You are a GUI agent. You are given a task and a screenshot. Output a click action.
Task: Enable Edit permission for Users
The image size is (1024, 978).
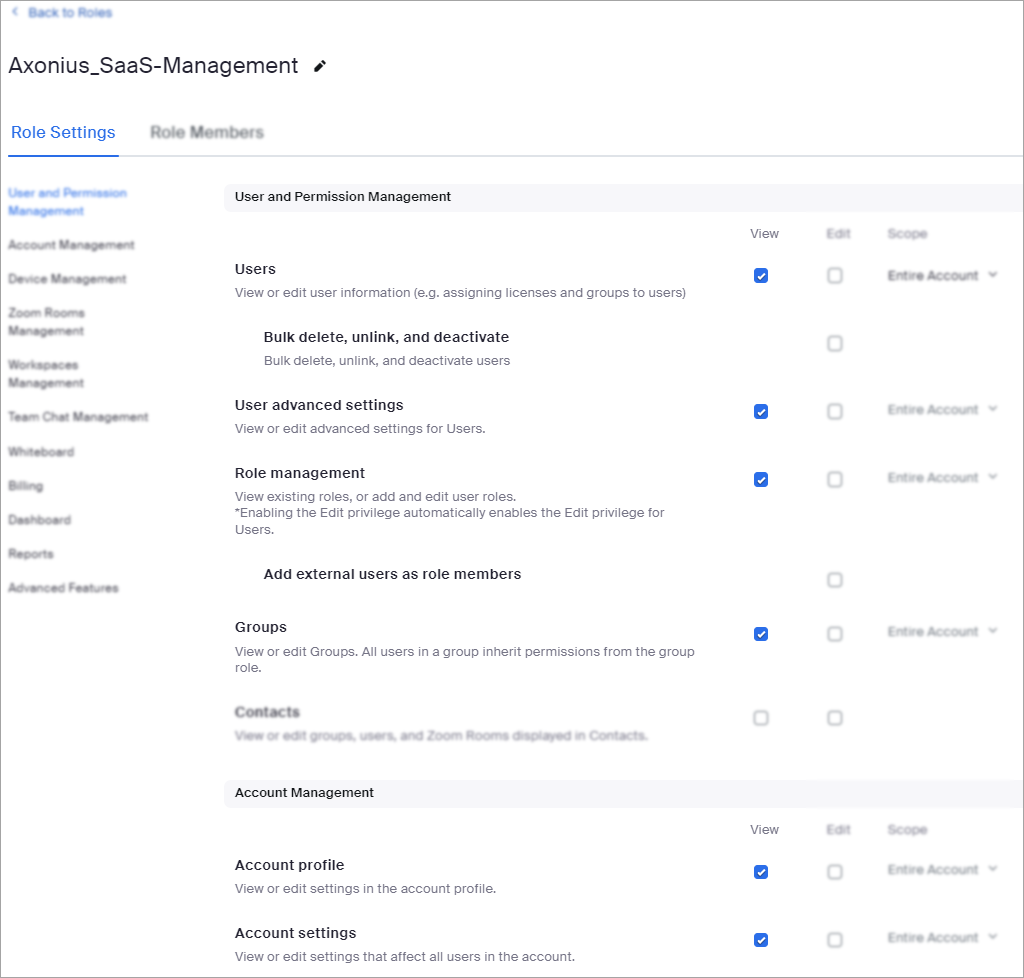coord(835,276)
